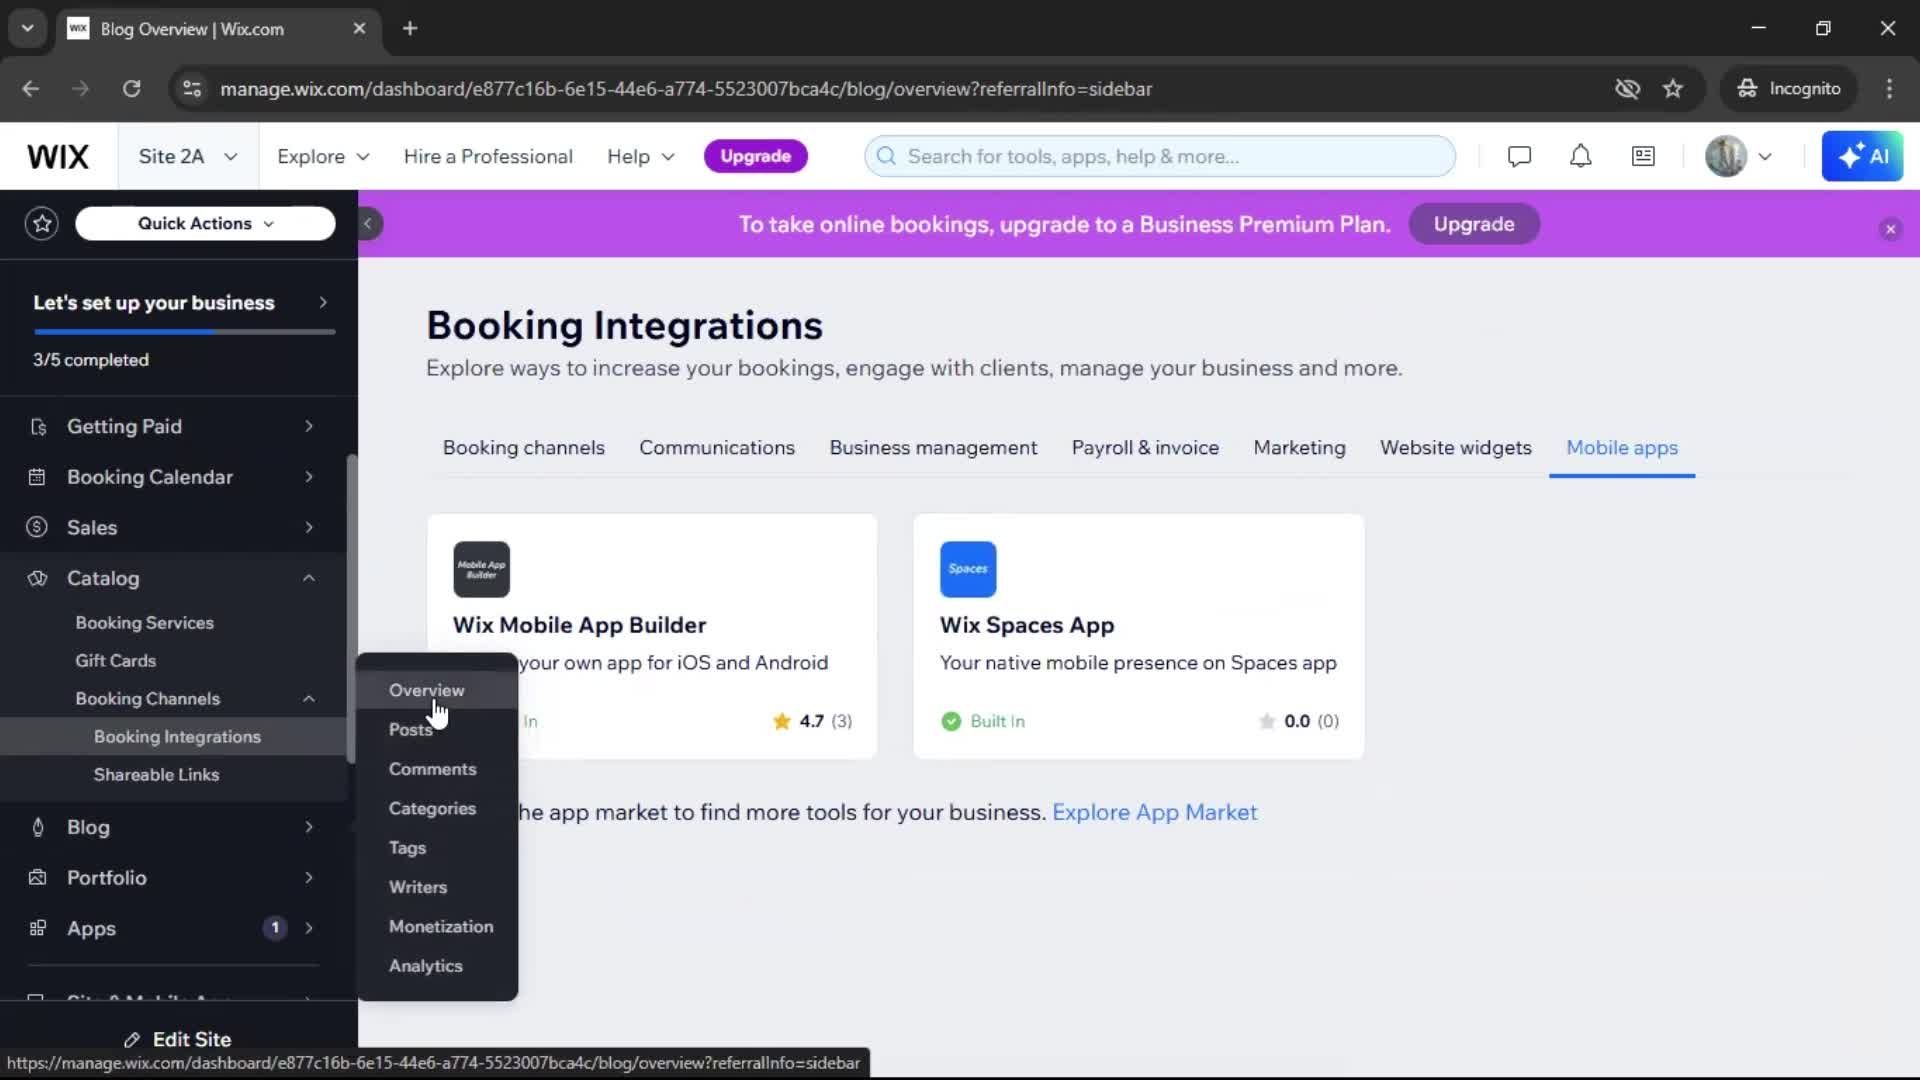The image size is (1920, 1080).
Task: Choose Monetization in the Blog flyout
Action: (437, 927)
